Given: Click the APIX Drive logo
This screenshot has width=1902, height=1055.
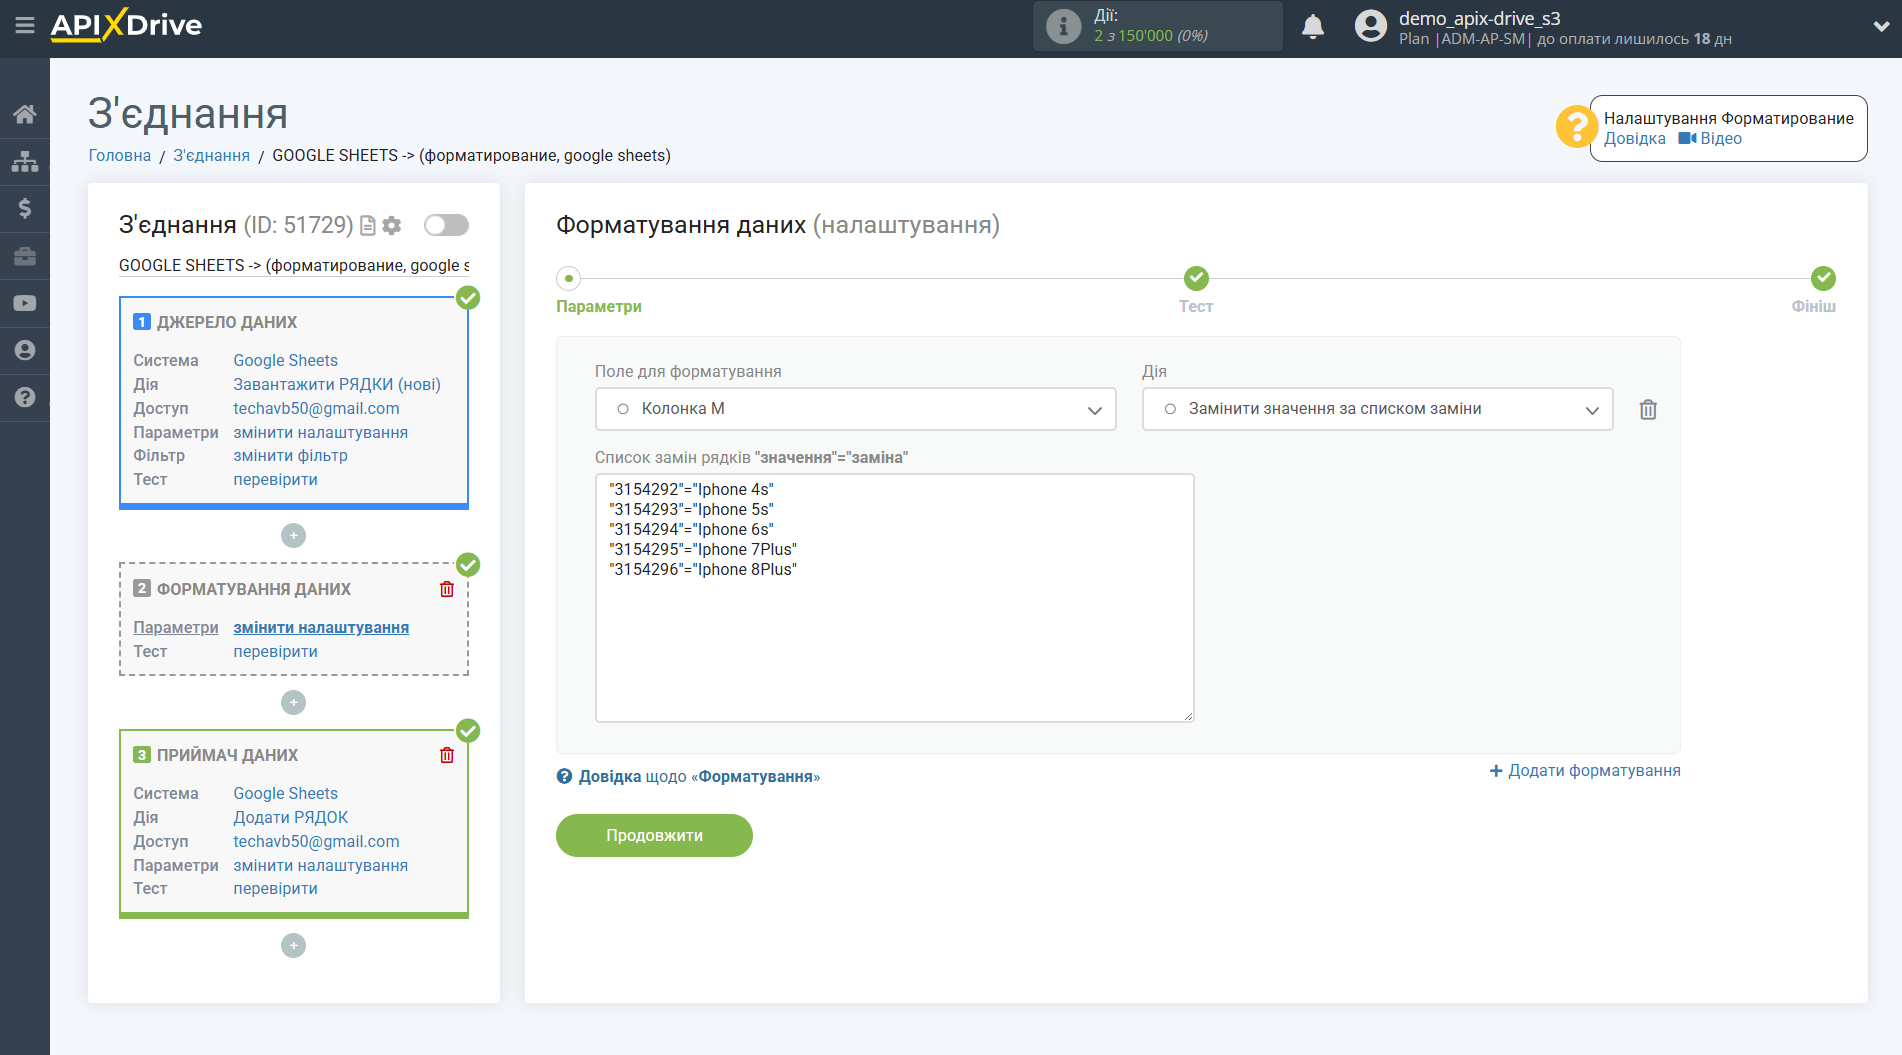Looking at the screenshot, I should [x=126, y=25].
